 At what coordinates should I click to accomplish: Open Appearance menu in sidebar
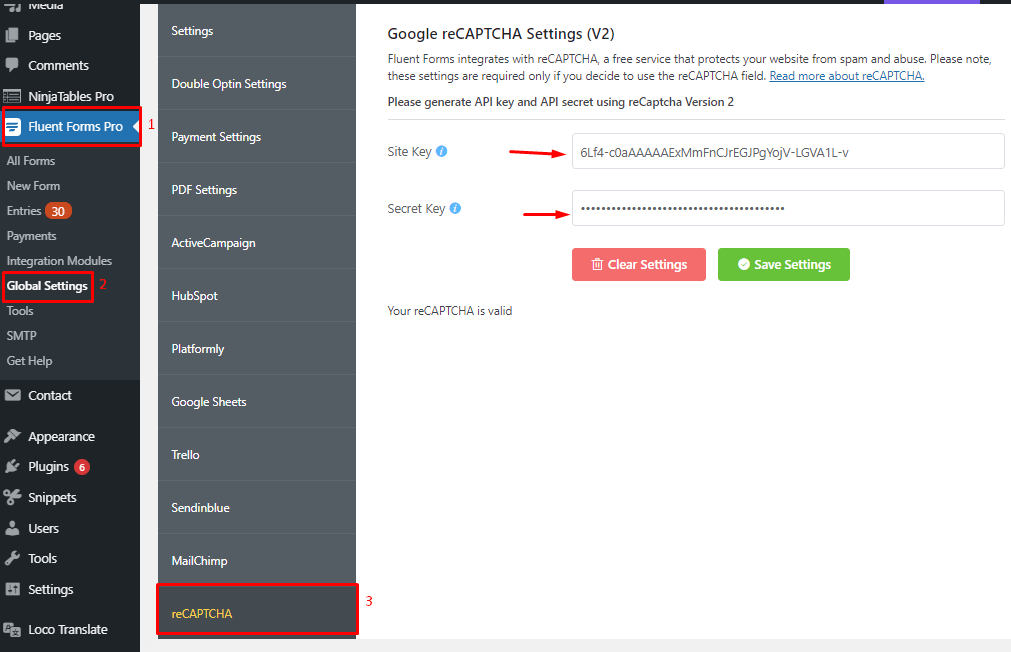point(61,437)
